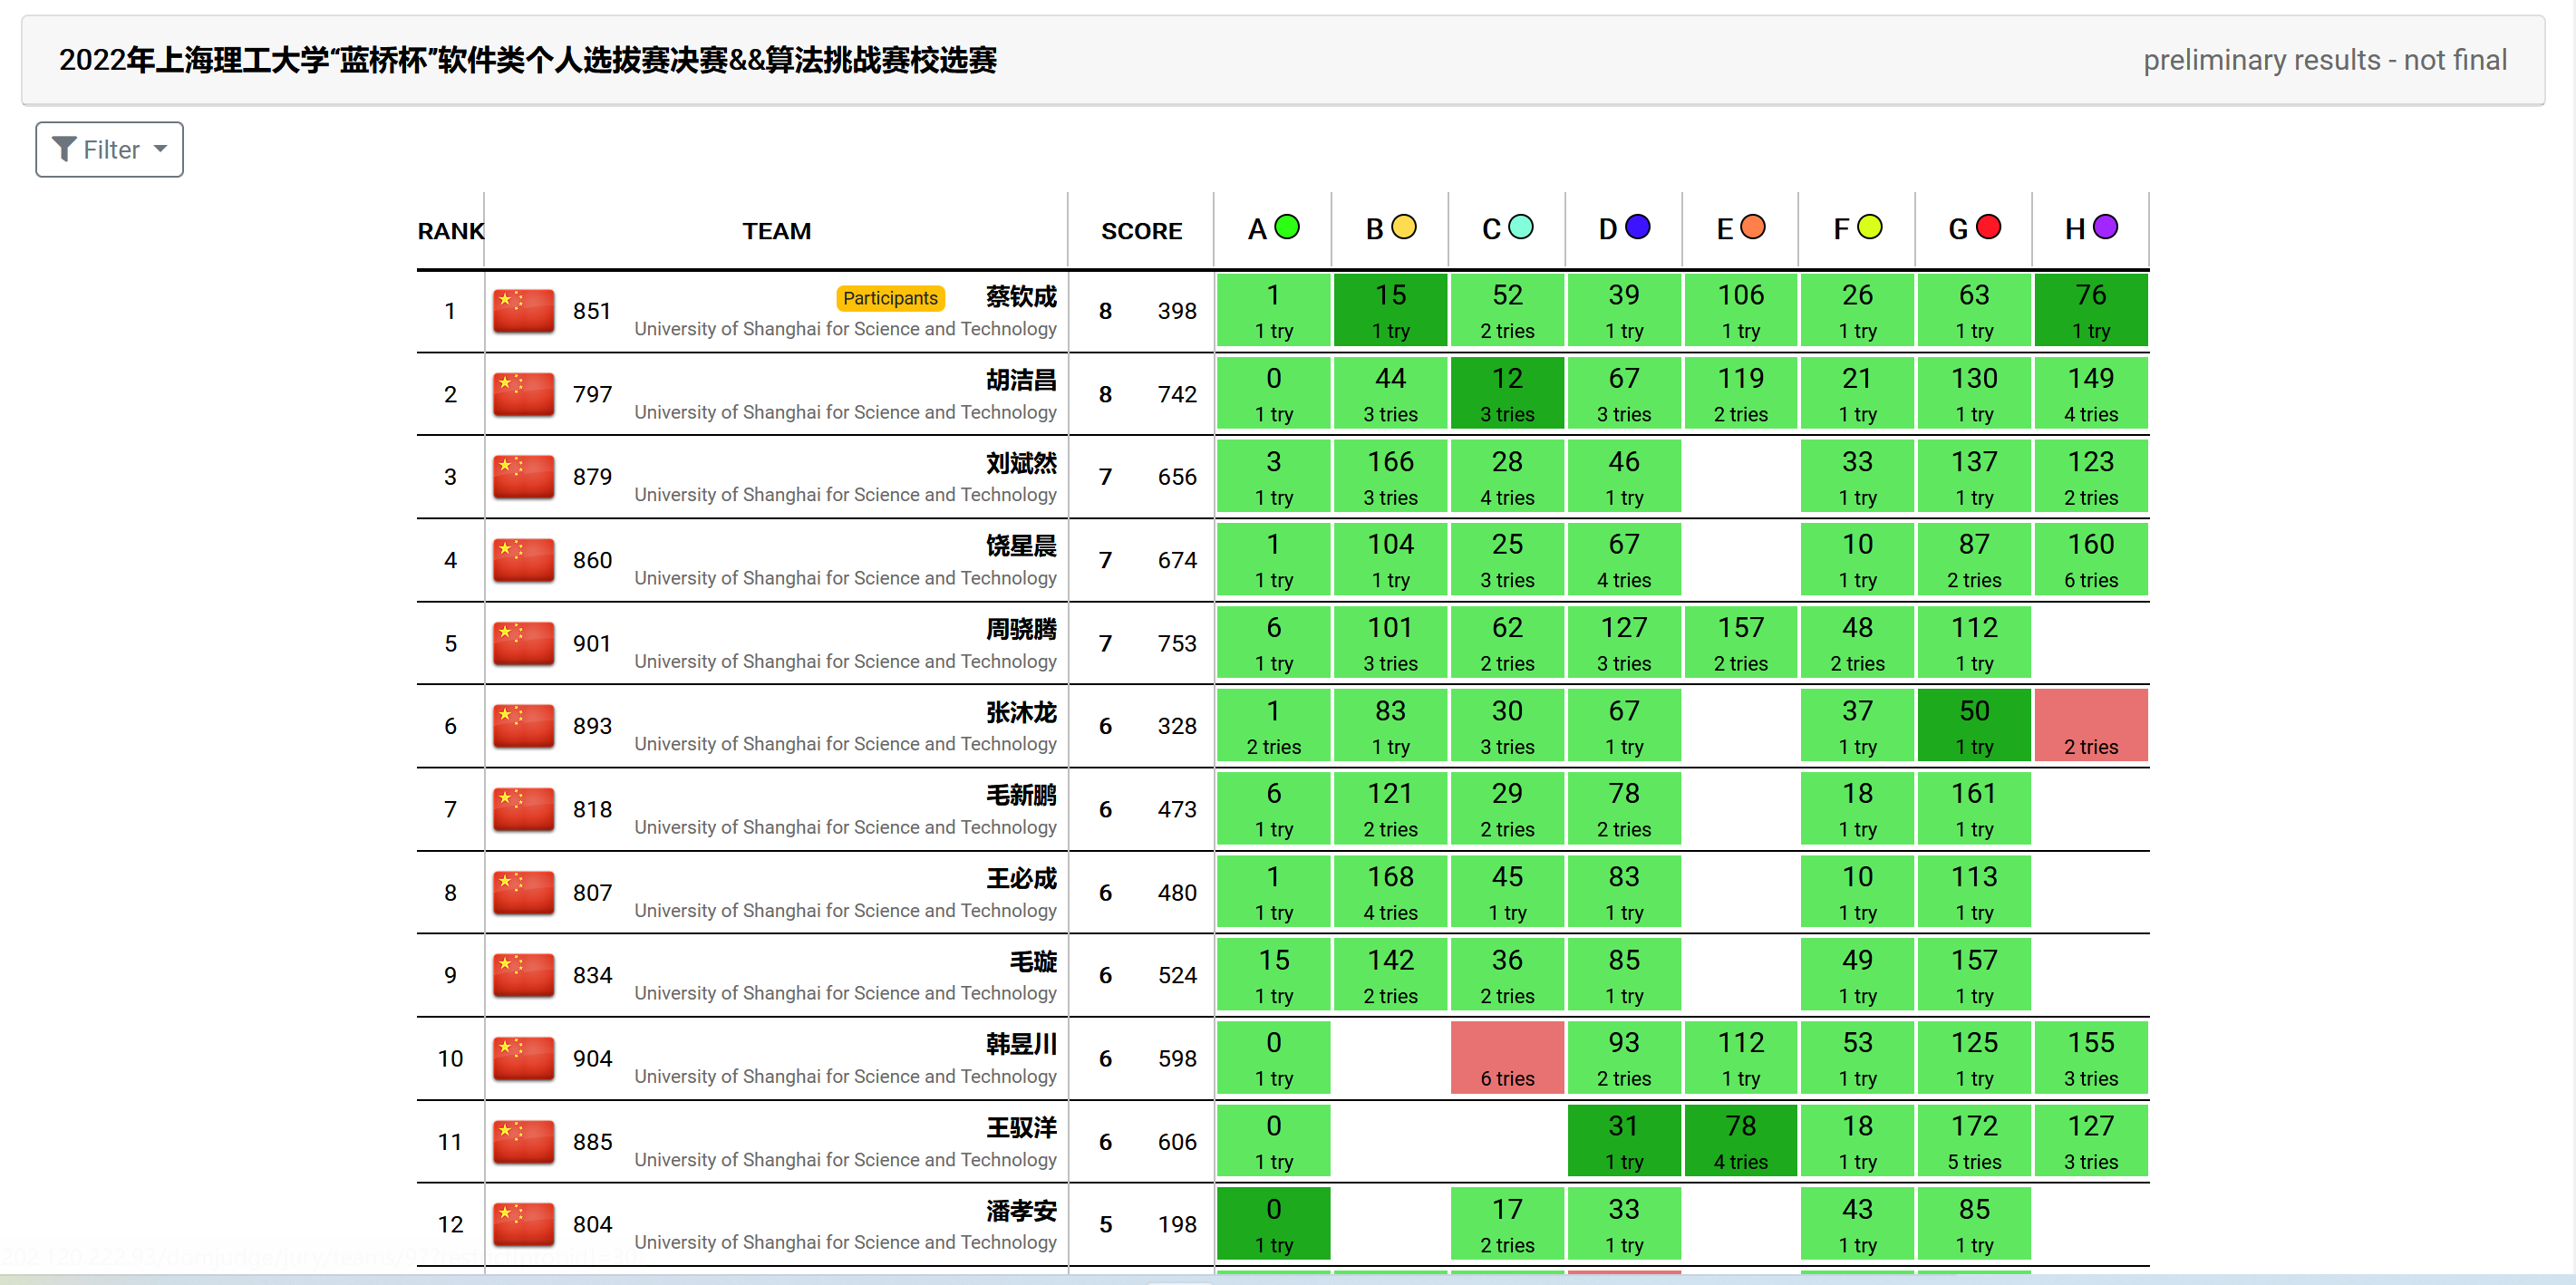Click problem A green balloon circle
The width and height of the screenshot is (2576, 1285).
point(1287,228)
